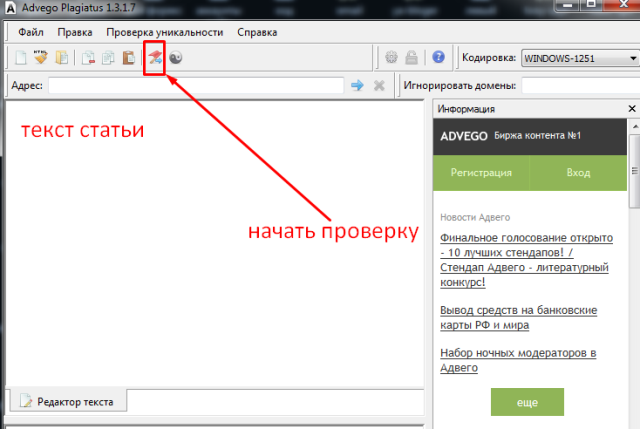Open the Справка menu
Image resolution: width=640 pixels, height=429 pixels.
pos(257,32)
